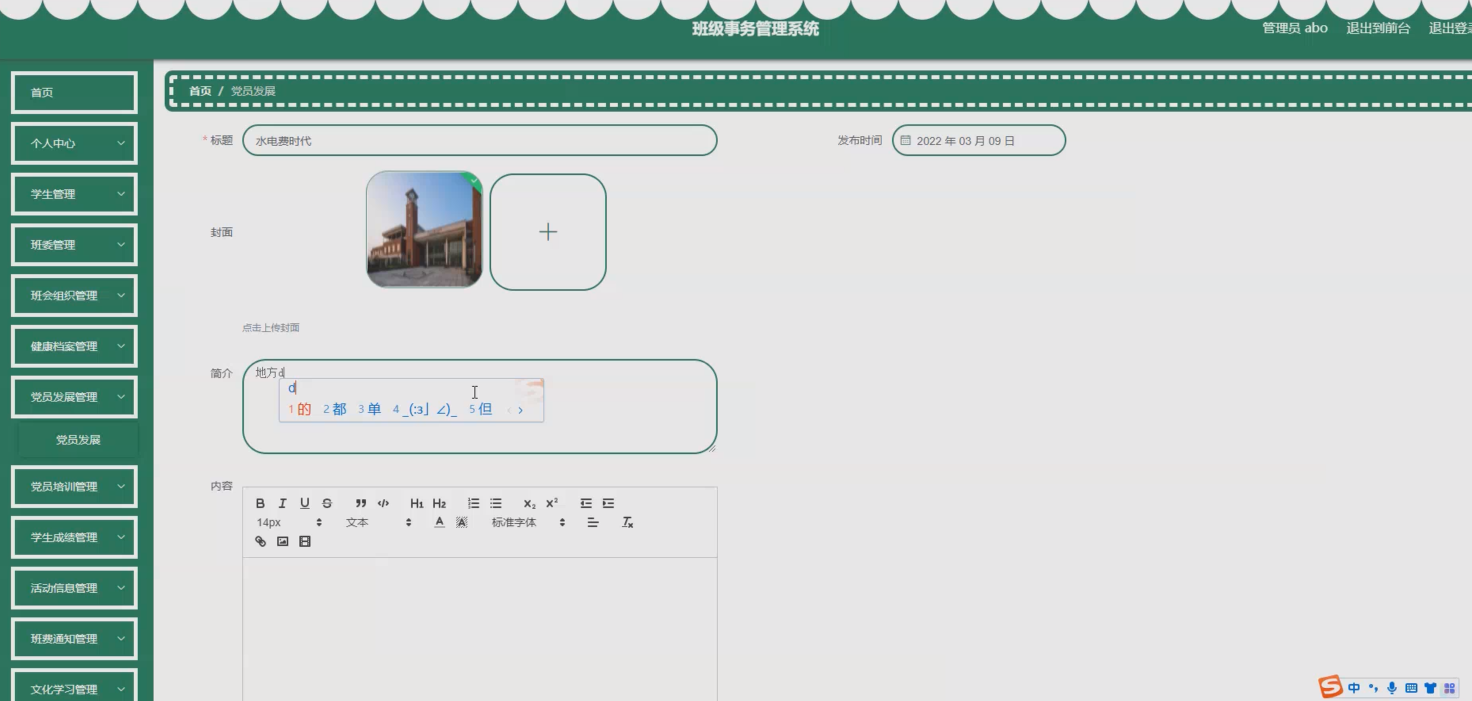Go to next IME candidate page arrow
1472x701 pixels.
[520, 410]
